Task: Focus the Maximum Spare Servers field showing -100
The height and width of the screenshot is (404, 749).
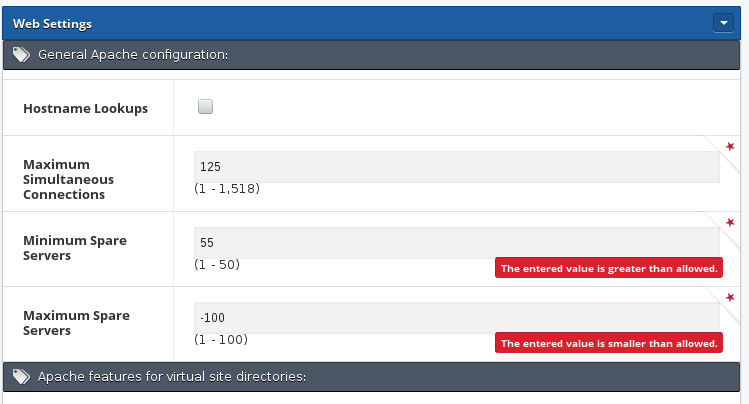Action: pos(457,318)
